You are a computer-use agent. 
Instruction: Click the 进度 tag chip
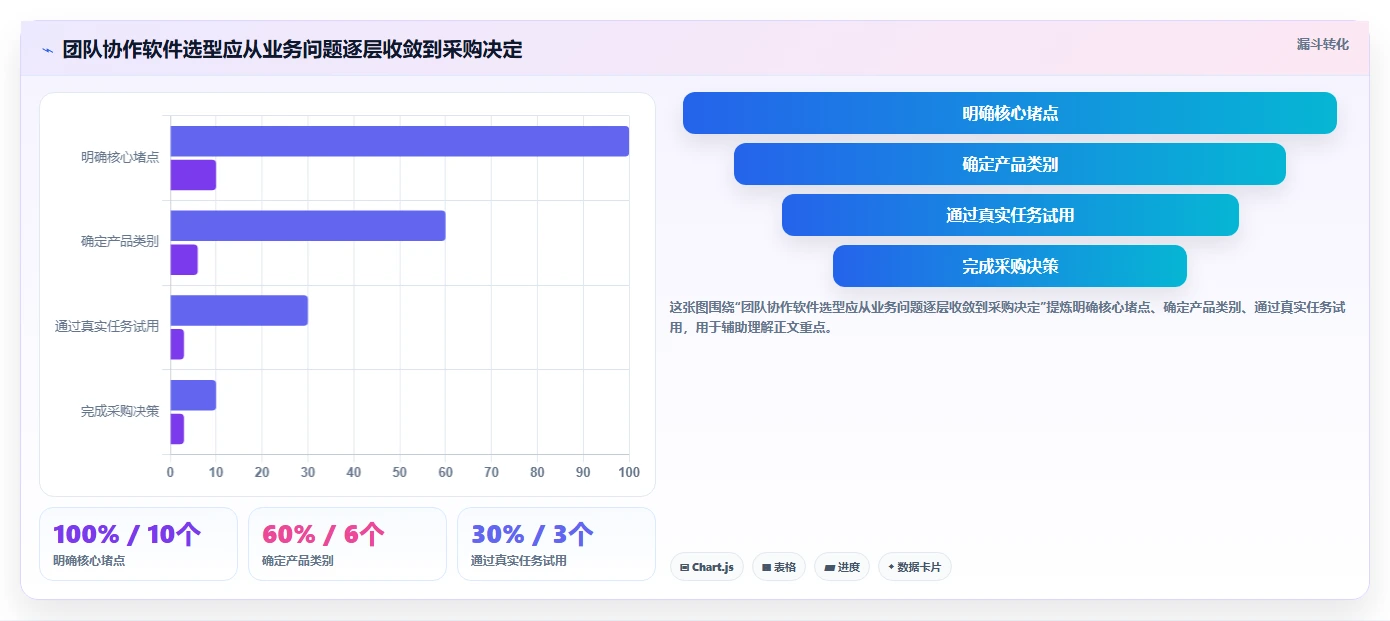pyautogui.click(x=842, y=567)
